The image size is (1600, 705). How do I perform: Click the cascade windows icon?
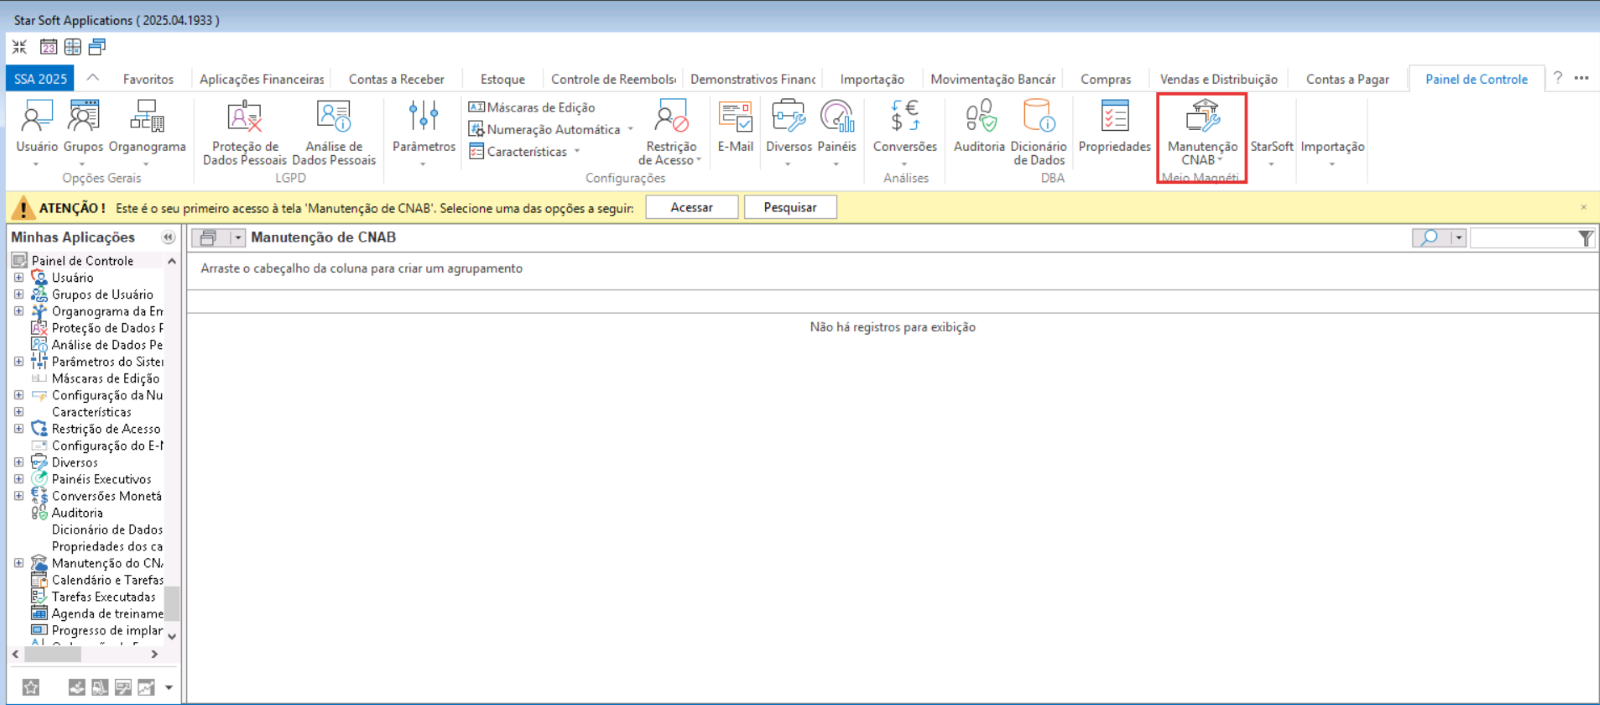97,47
